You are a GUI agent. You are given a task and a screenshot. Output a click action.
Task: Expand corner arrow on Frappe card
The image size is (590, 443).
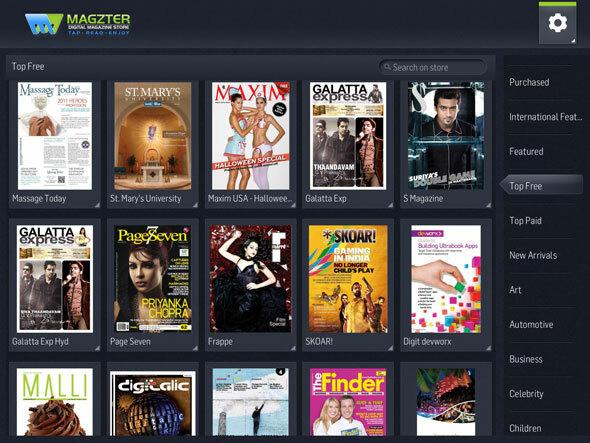(293, 348)
